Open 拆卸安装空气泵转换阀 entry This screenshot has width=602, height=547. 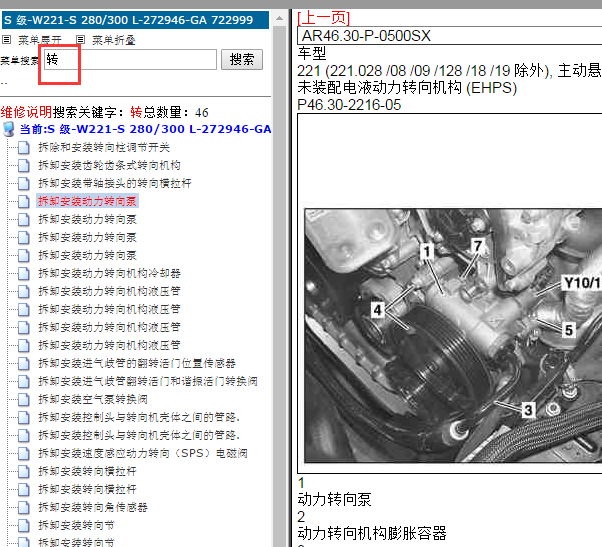pos(93,399)
